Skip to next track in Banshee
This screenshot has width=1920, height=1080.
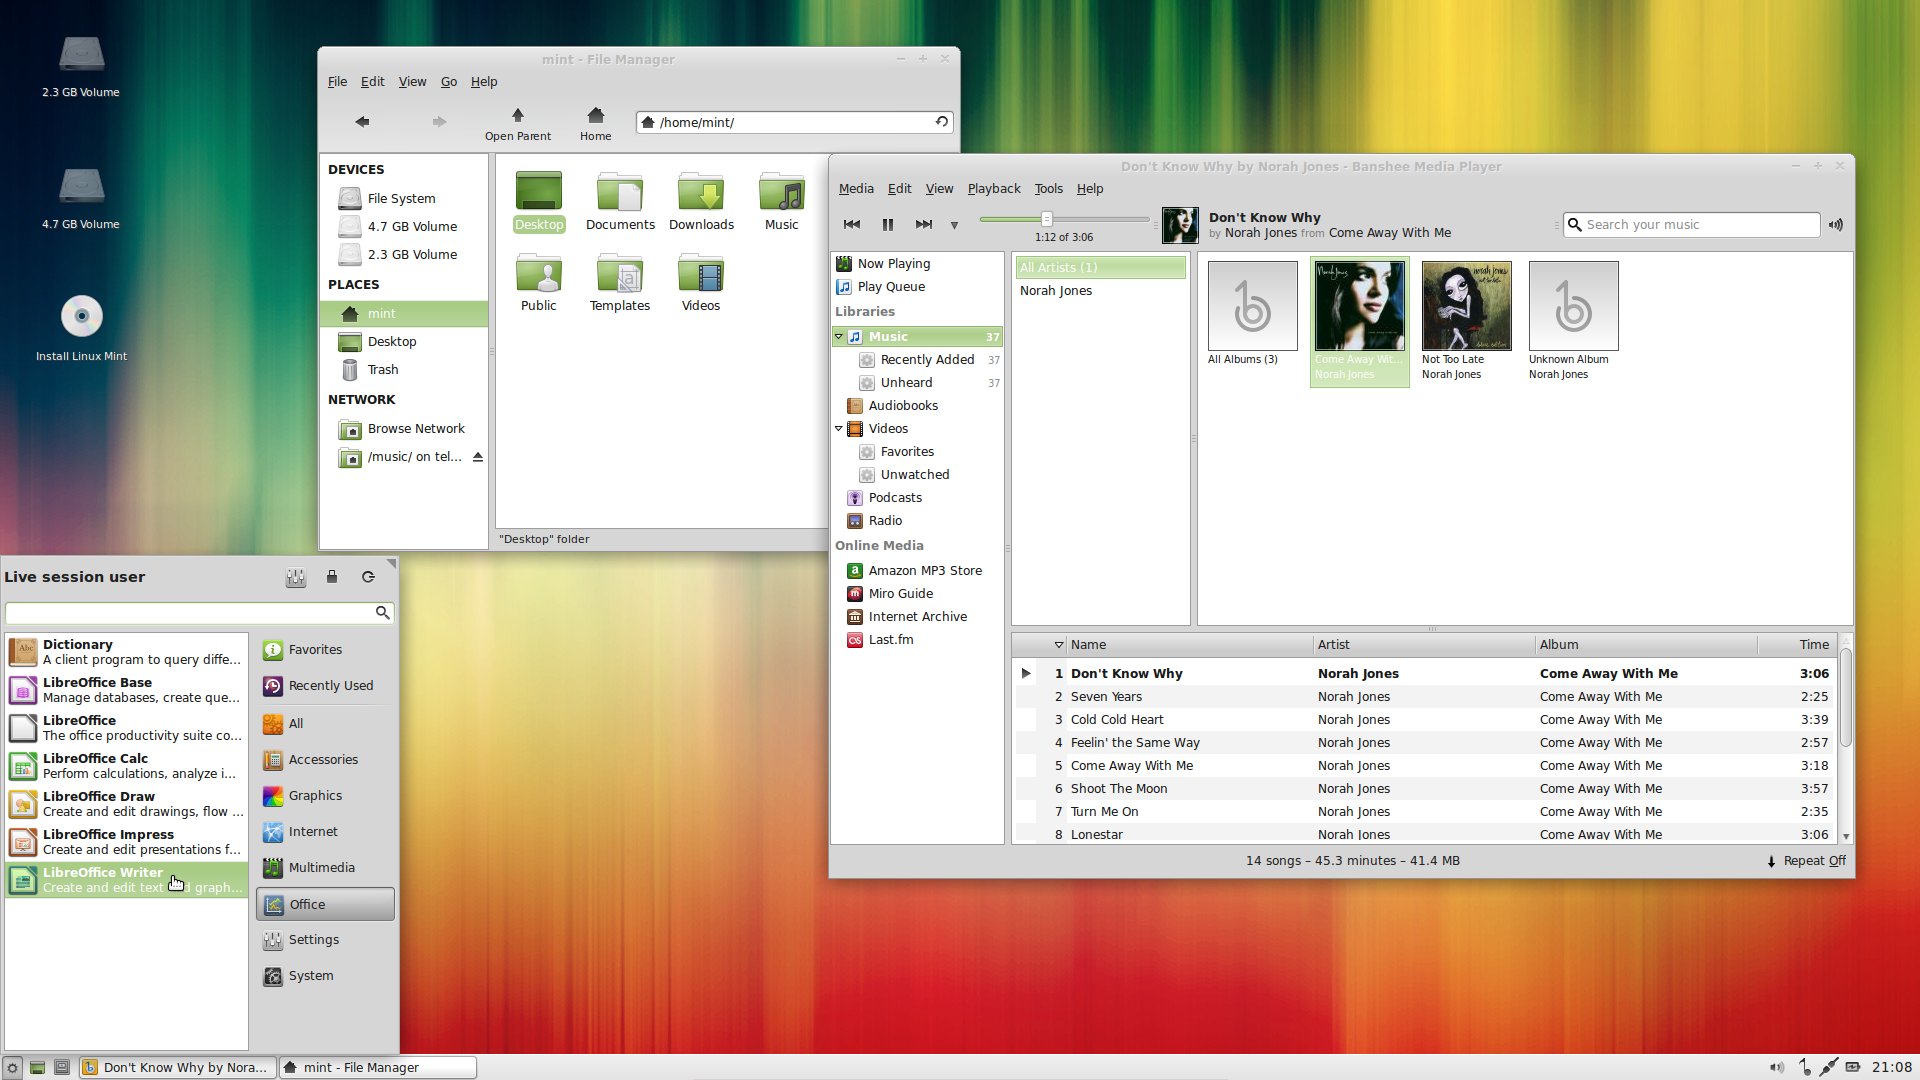924,225
